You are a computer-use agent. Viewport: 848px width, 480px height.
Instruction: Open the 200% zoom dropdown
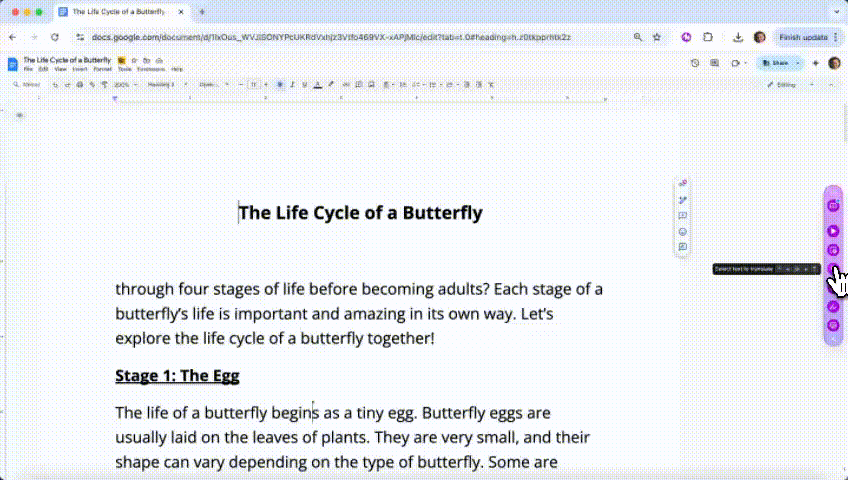point(126,85)
